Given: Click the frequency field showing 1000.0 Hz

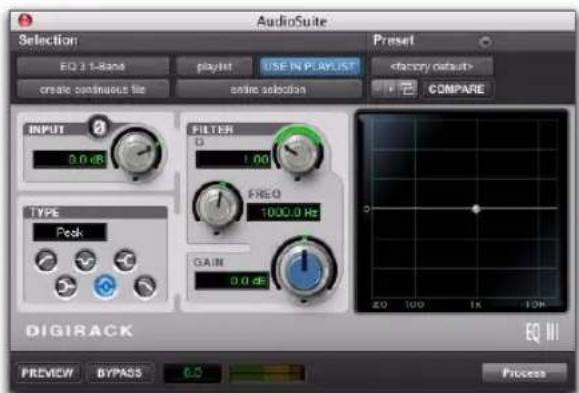Looking at the screenshot, I should [x=284, y=212].
